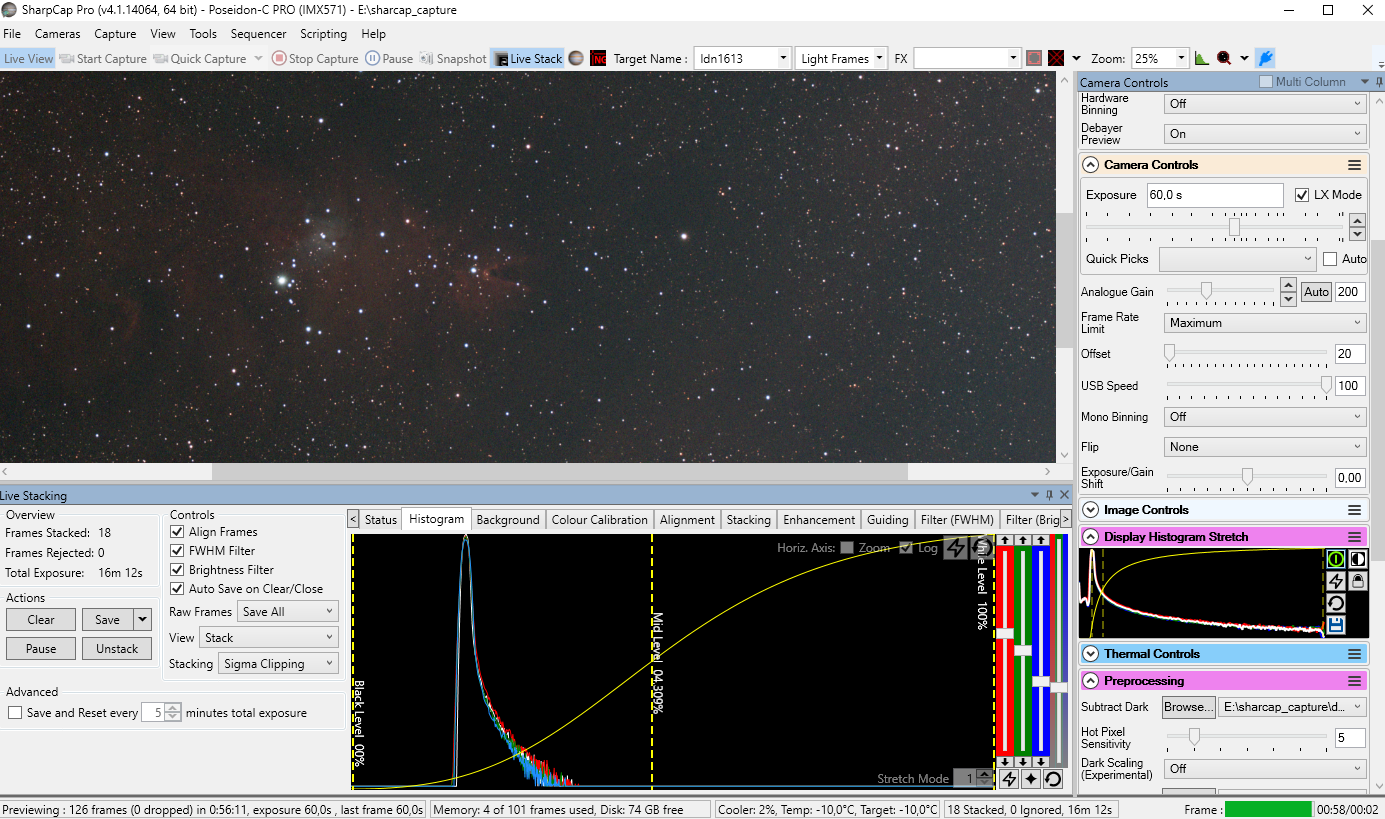Viewport: 1385px width, 819px height.
Task: Click the lightning auto-stretch icon atop live stack histogram
Action: coord(956,547)
